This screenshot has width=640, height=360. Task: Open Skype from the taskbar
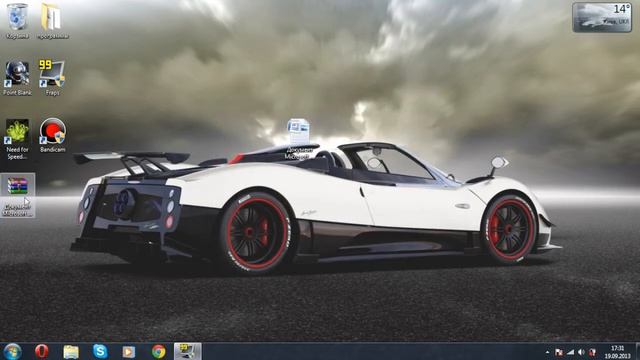(100, 351)
